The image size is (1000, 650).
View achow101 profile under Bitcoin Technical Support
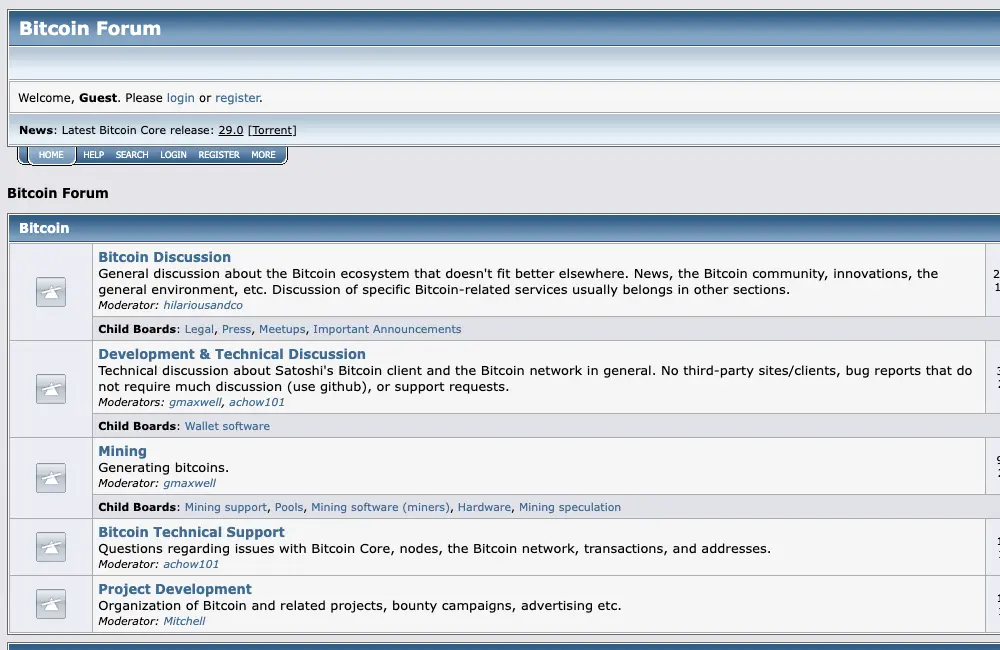[x=191, y=565]
